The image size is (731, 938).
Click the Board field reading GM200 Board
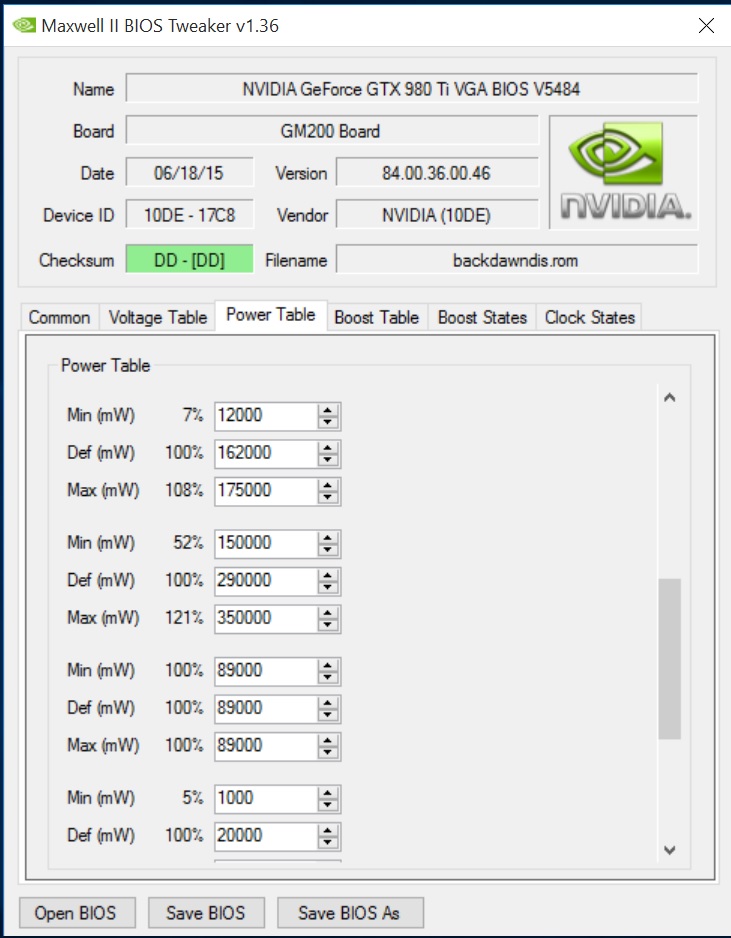pyautogui.click(x=332, y=131)
